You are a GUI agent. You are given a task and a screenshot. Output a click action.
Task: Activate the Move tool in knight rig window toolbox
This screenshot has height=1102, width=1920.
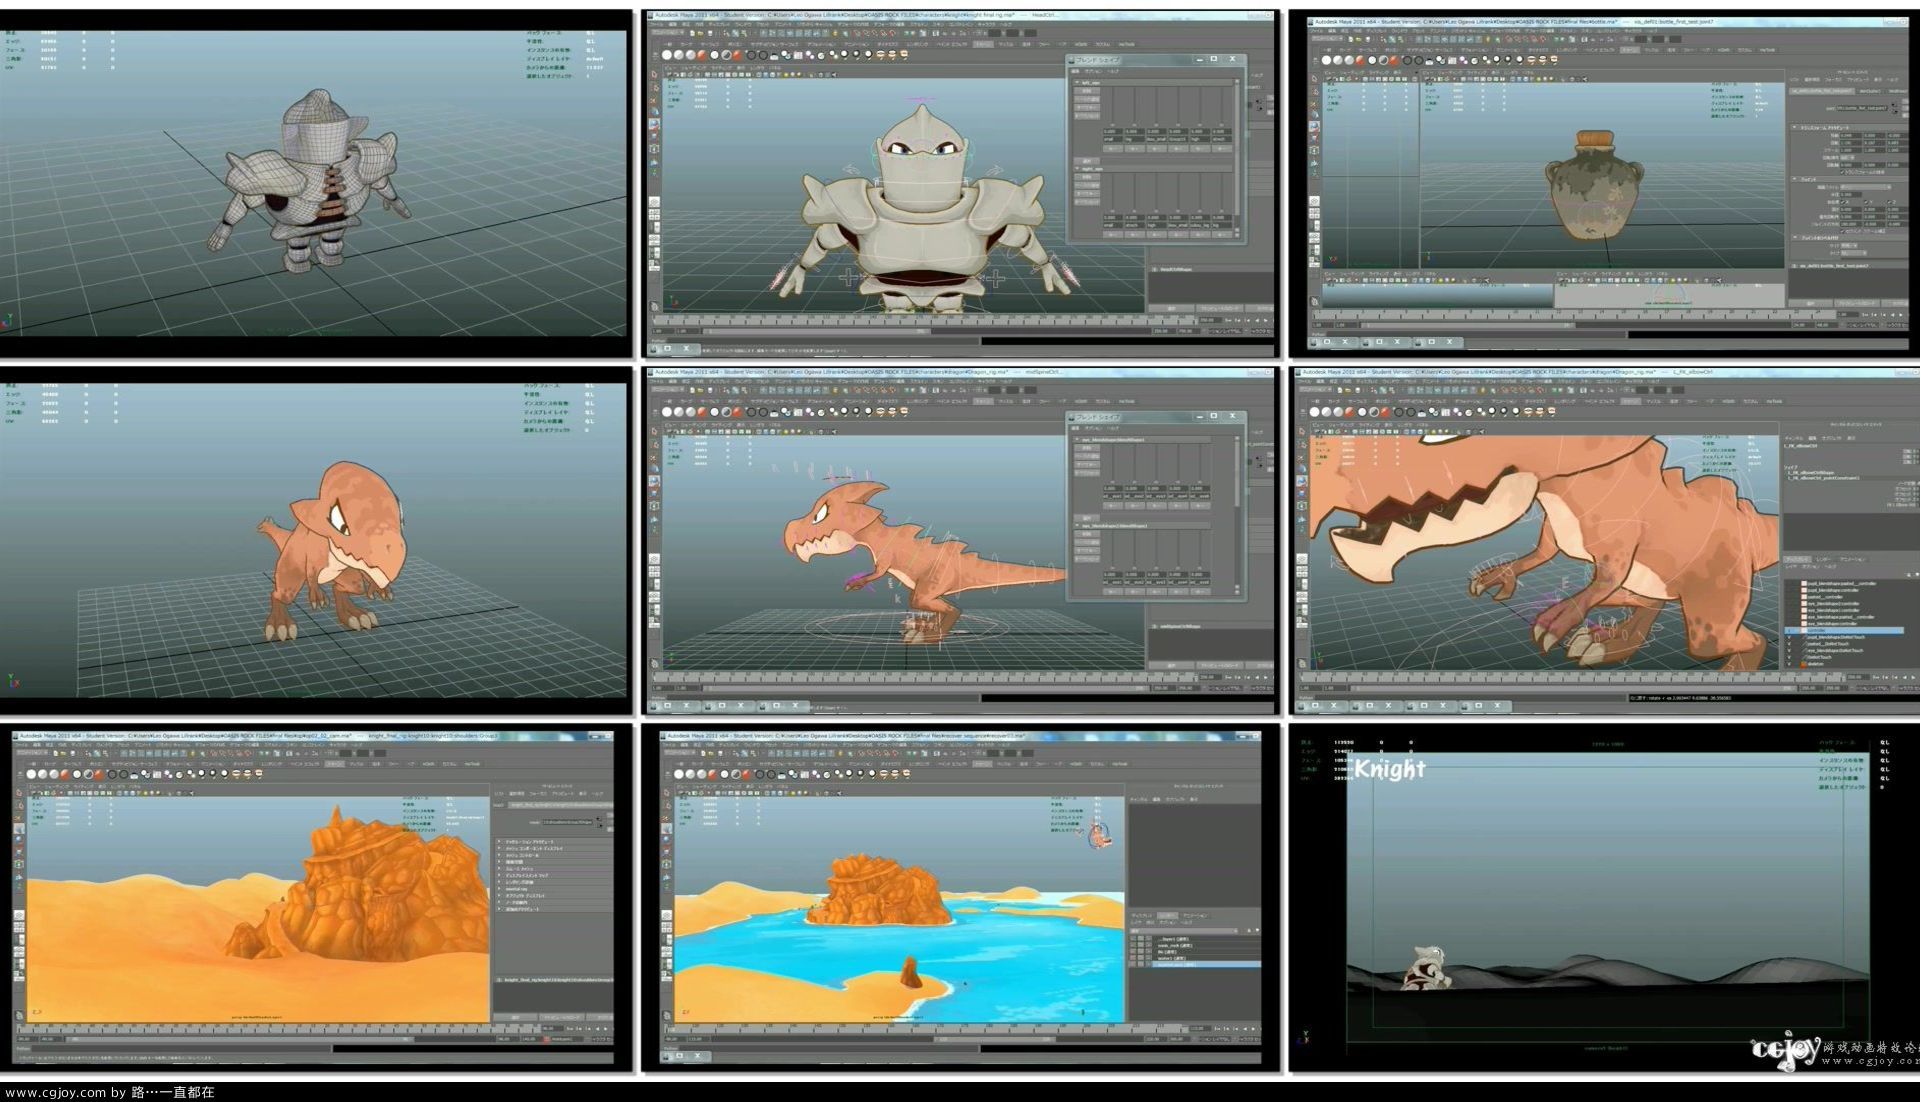click(x=654, y=112)
